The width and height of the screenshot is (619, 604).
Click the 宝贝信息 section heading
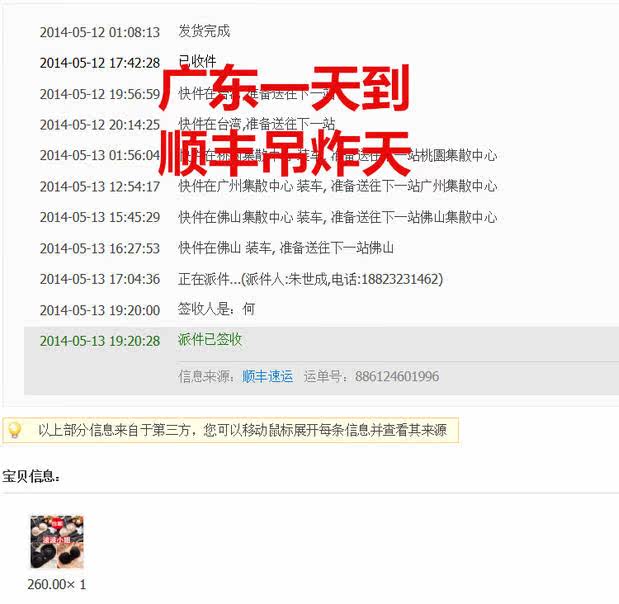click(x=31, y=476)
